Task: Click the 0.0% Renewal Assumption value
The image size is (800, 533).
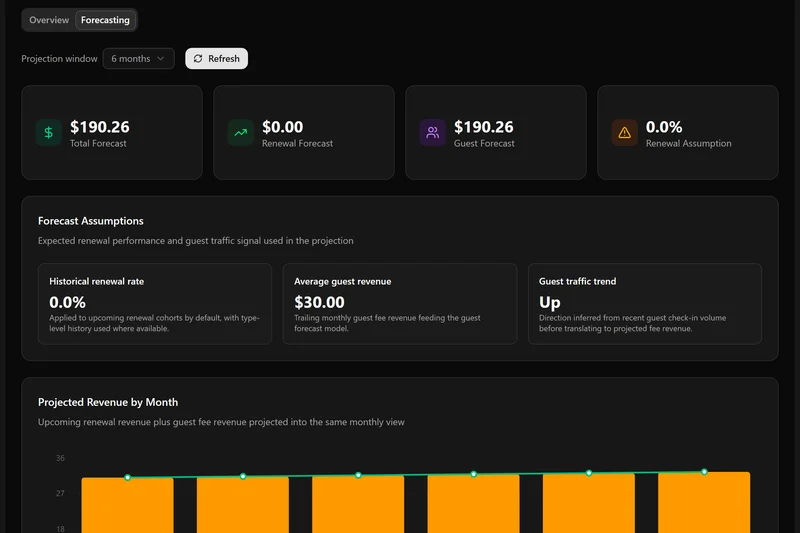Action: point(664,126)
